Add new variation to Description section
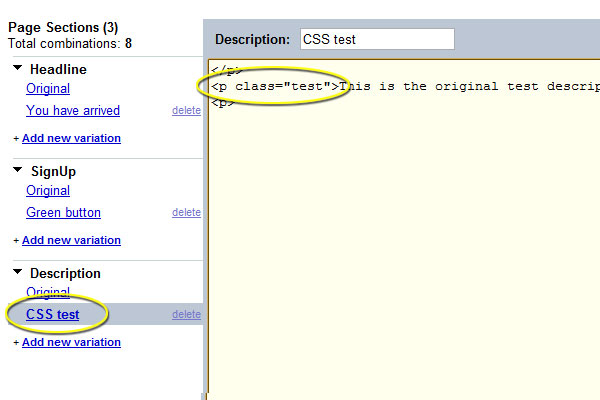The width and height of the screenshot is (600, 400). 71,342
